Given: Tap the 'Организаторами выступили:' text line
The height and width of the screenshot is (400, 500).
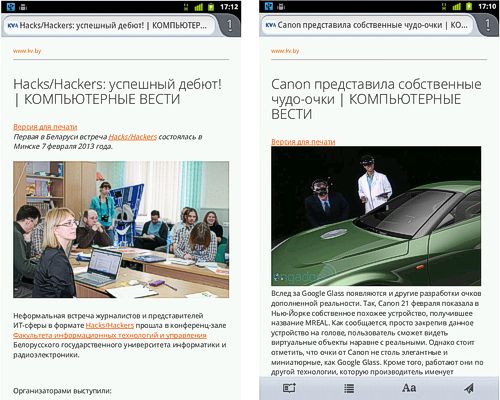Looking at the screenshot, I should [62, 391].
